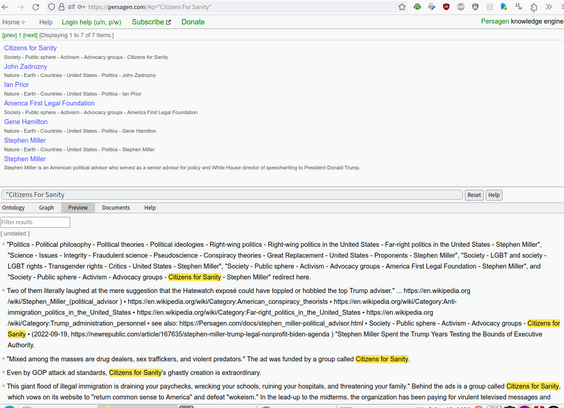The width and height of the screenshot is (564, 408).
Task: Select the Ontology tab
Action: click(x=14, y=208)
